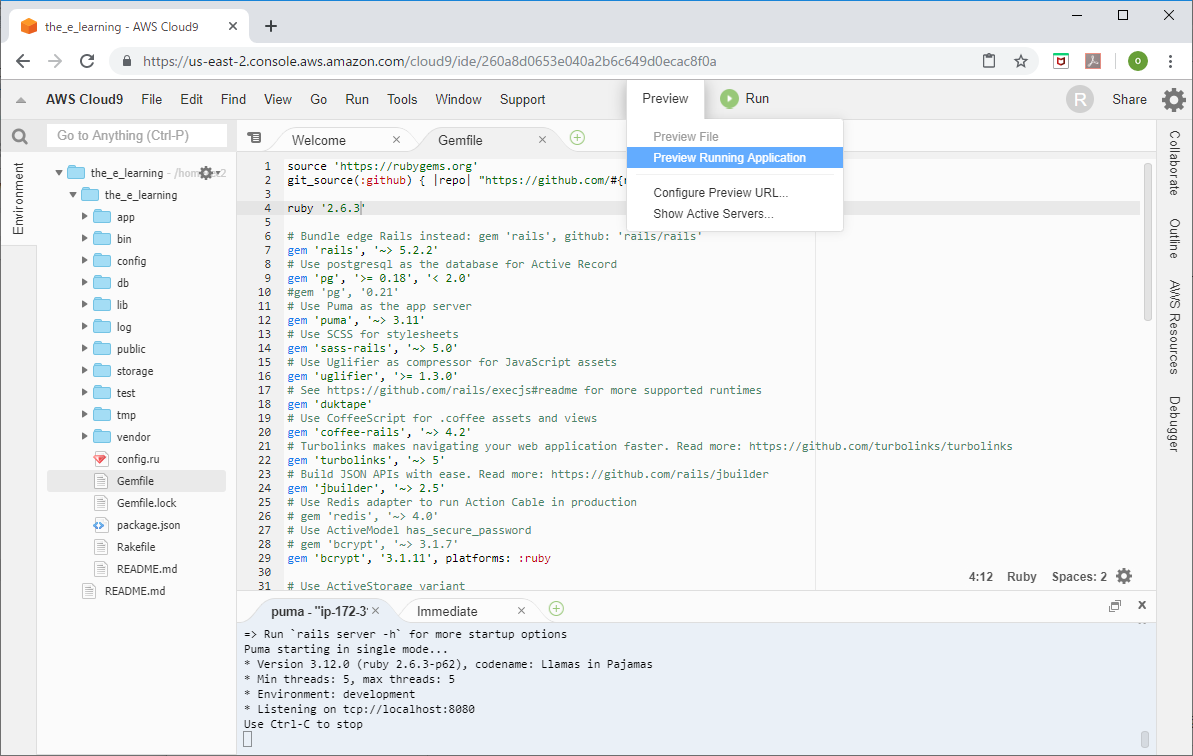This screenshot has width=1193, height=756.
Task: Close the Gemfile editor tab
Action: [x=542, y=140]
